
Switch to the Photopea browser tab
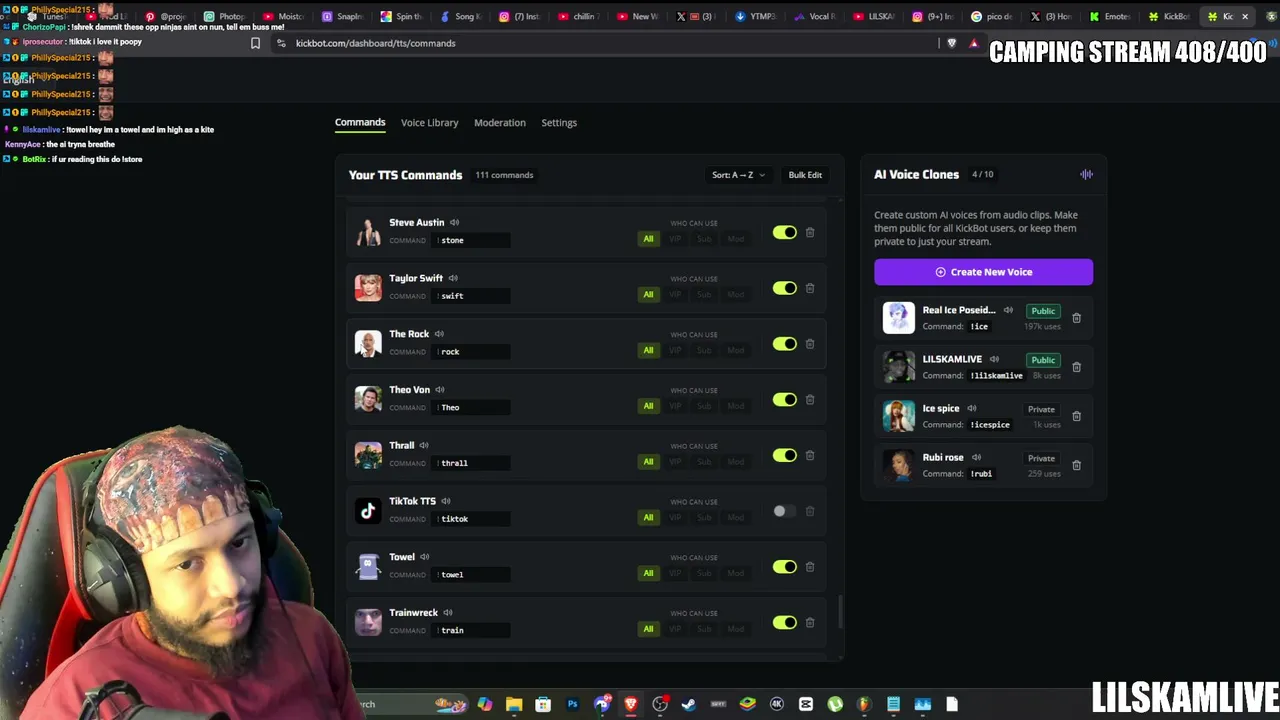[224, 16]
